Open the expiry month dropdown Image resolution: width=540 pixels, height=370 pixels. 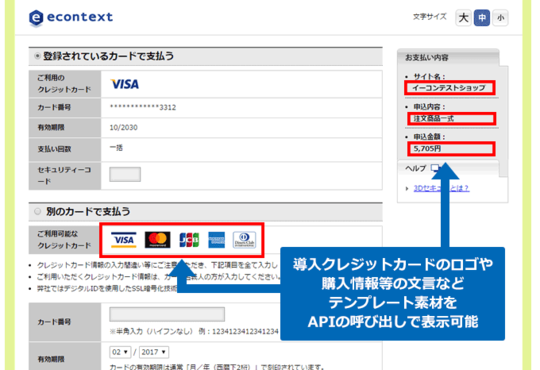120,352
